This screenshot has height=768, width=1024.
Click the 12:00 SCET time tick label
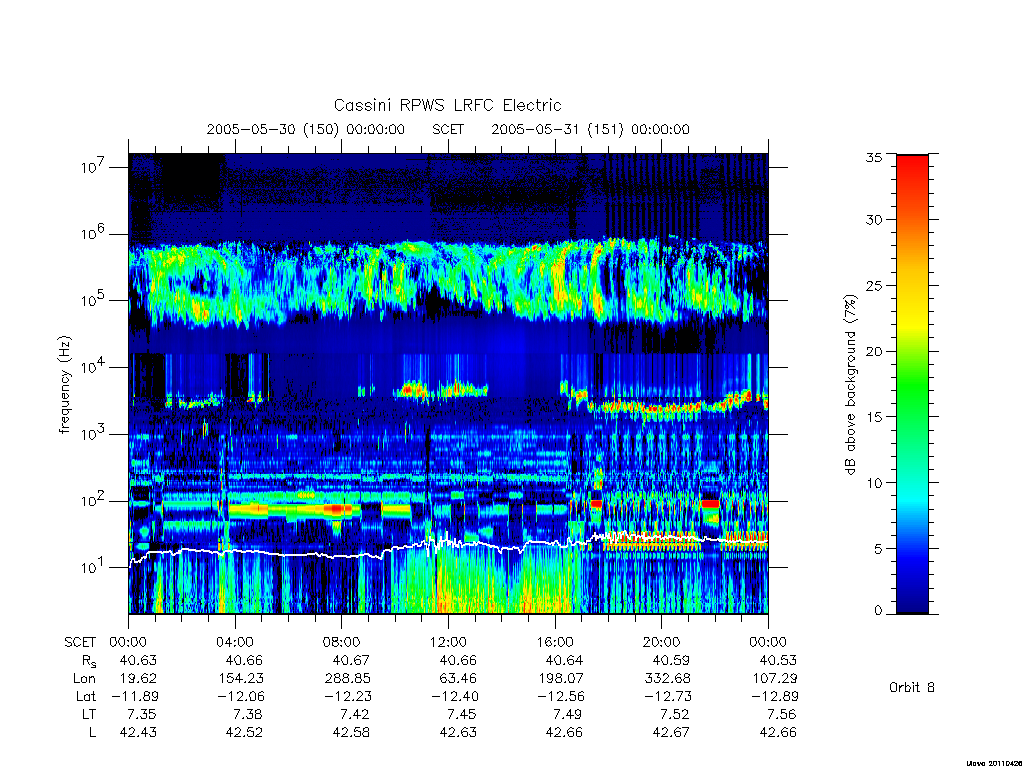(448, 642)
